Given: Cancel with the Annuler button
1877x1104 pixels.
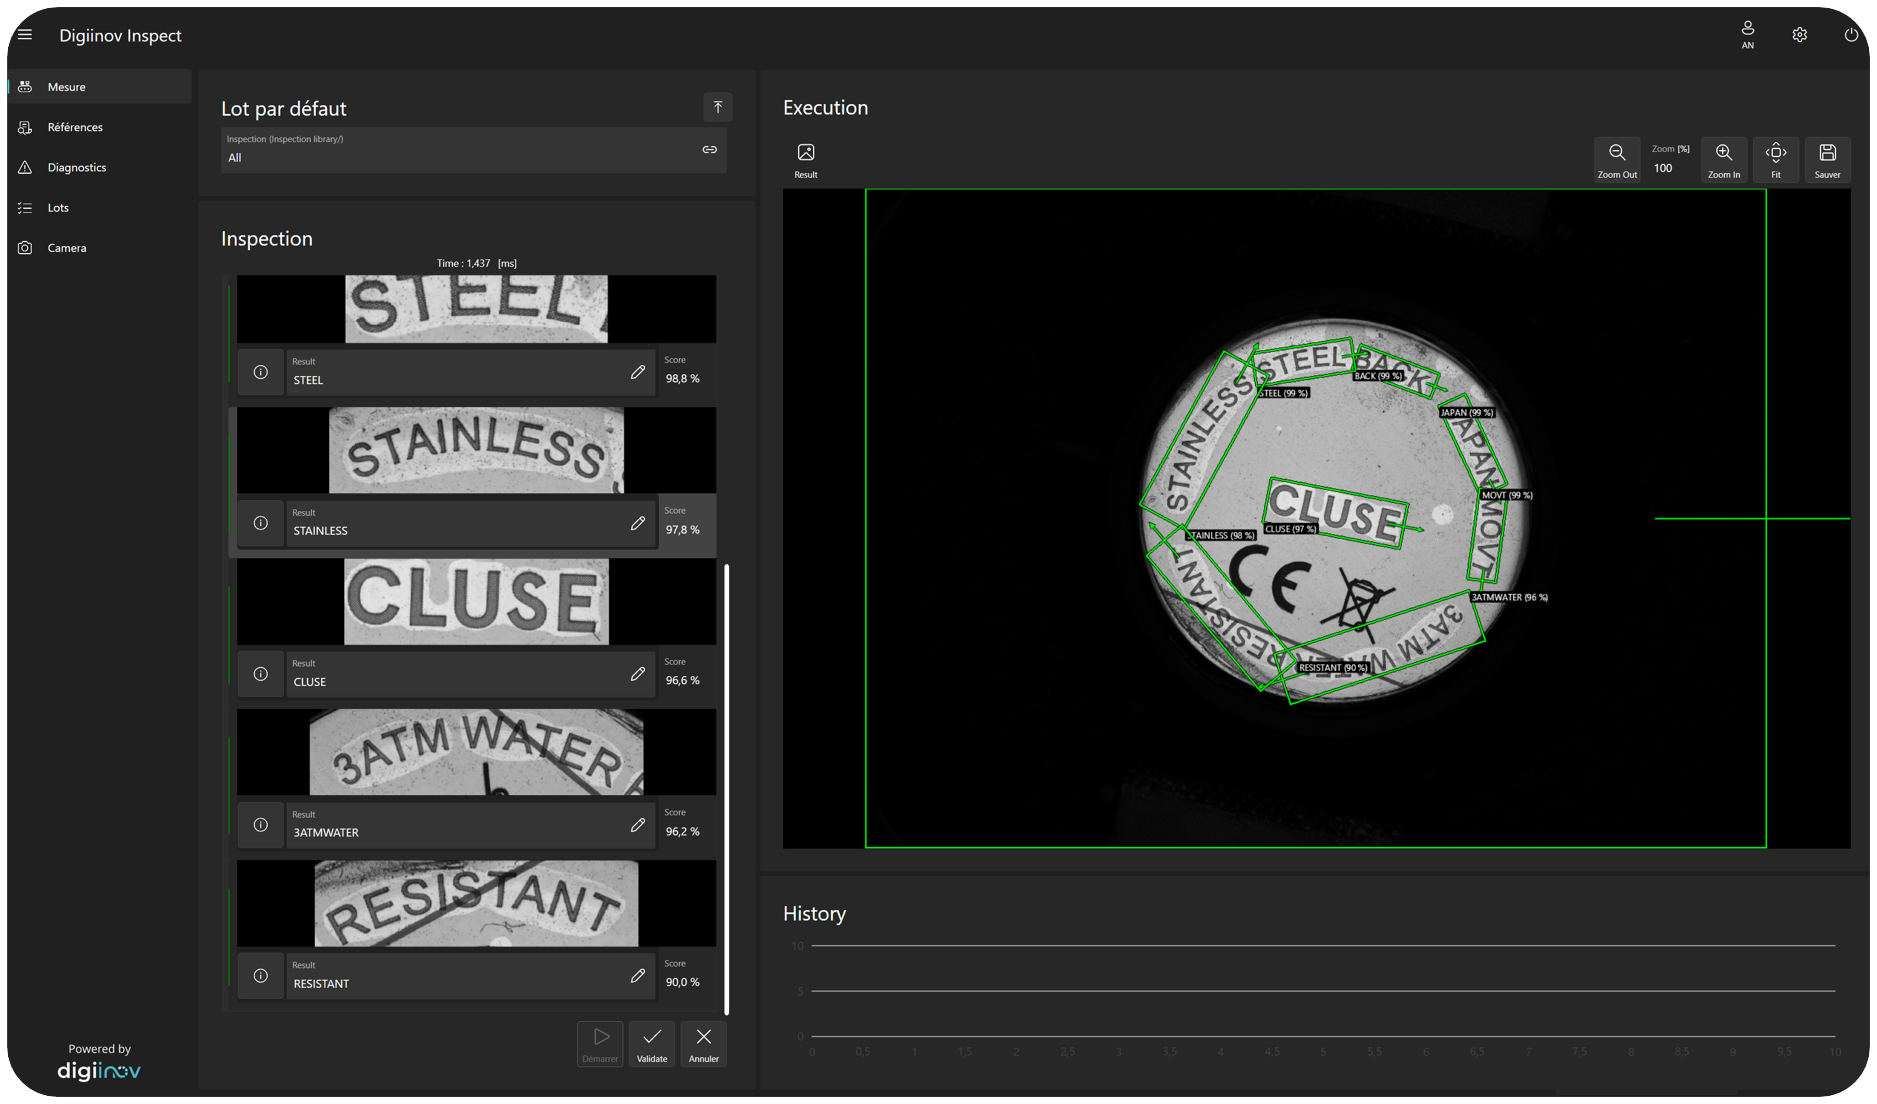Looking at the screenshot, I should point(703,1043).
